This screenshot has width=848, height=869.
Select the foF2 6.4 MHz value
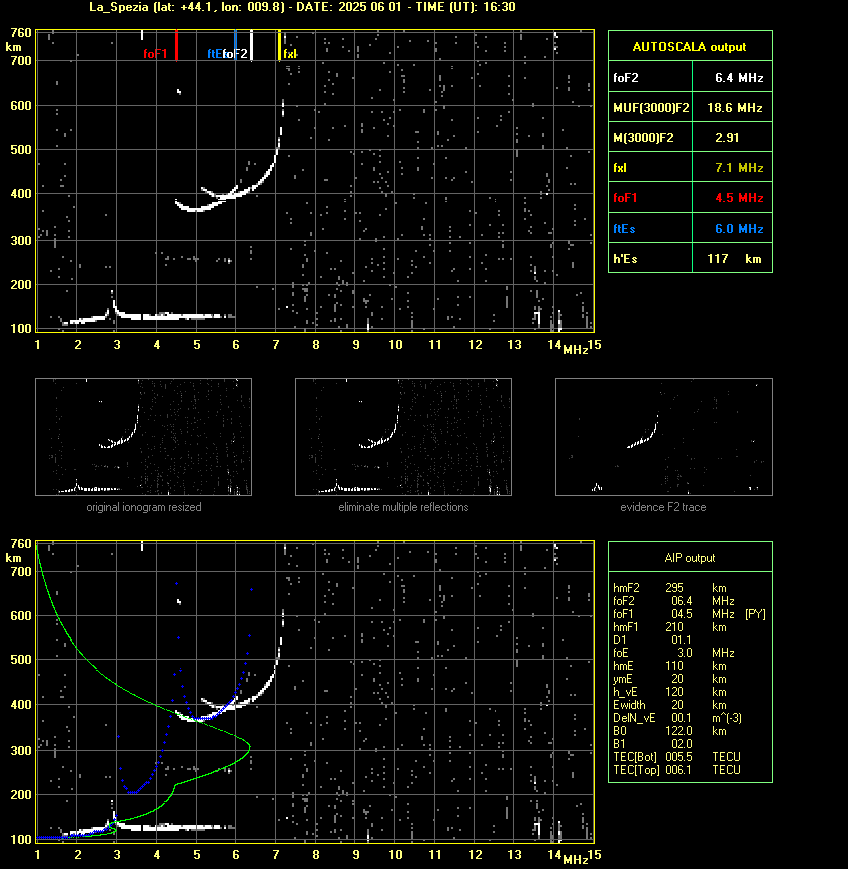pos(739,78)
